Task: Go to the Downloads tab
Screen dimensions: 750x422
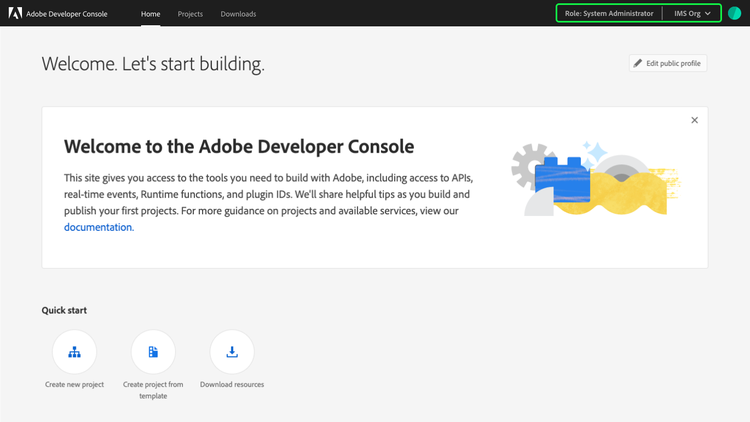Action: point(238,14)
